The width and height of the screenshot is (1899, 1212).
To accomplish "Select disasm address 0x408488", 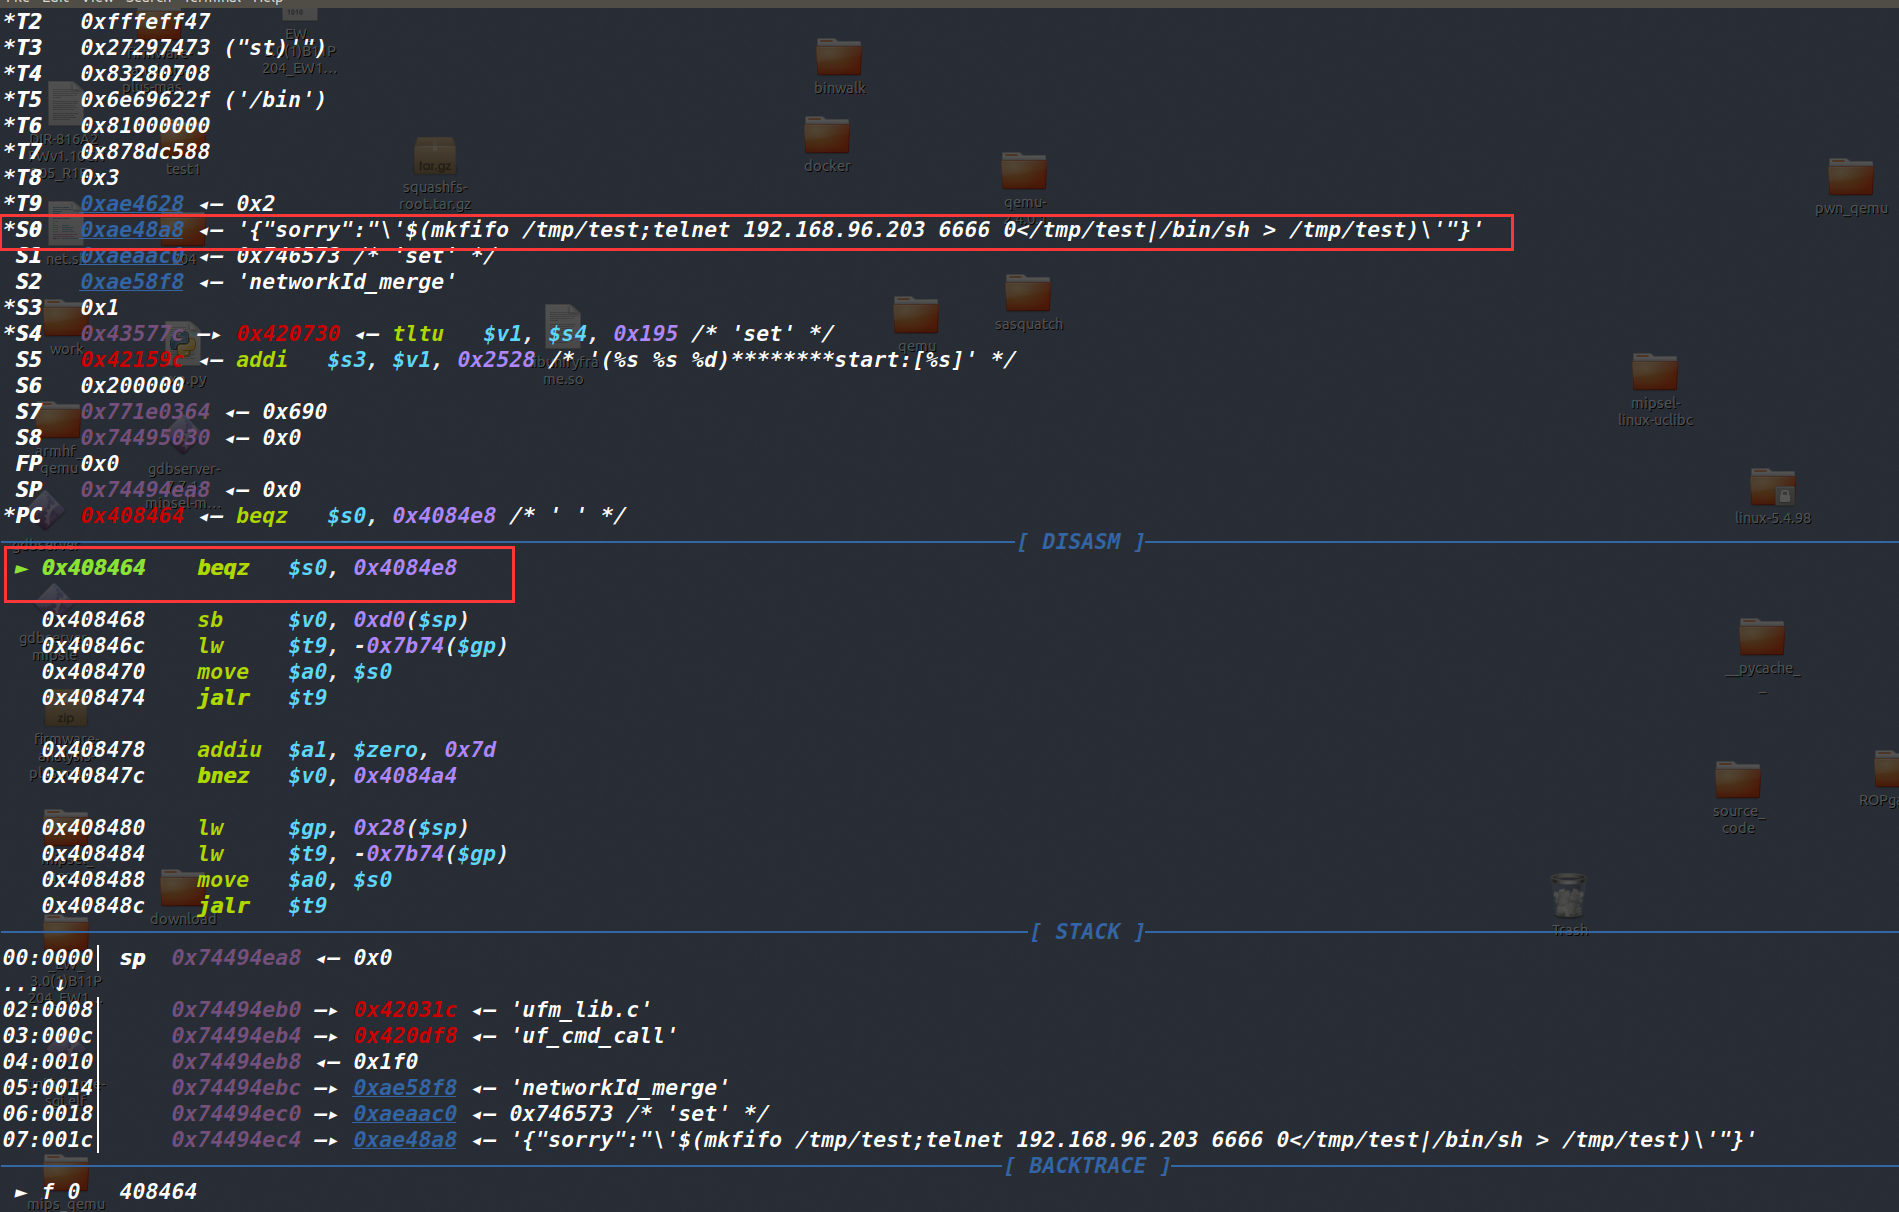I will tap(93, 880).
